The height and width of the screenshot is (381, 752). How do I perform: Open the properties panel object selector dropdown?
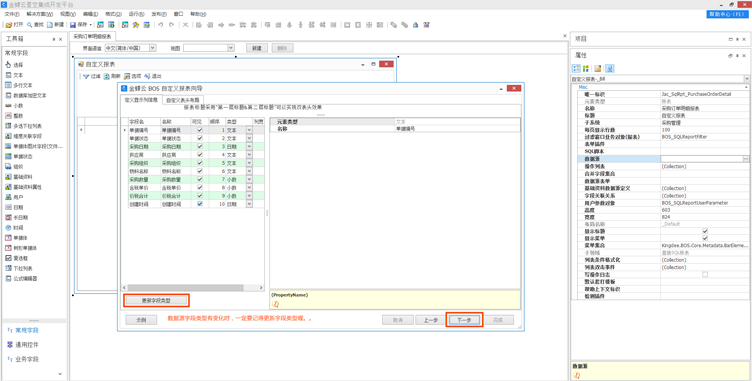tap(747, 78)
